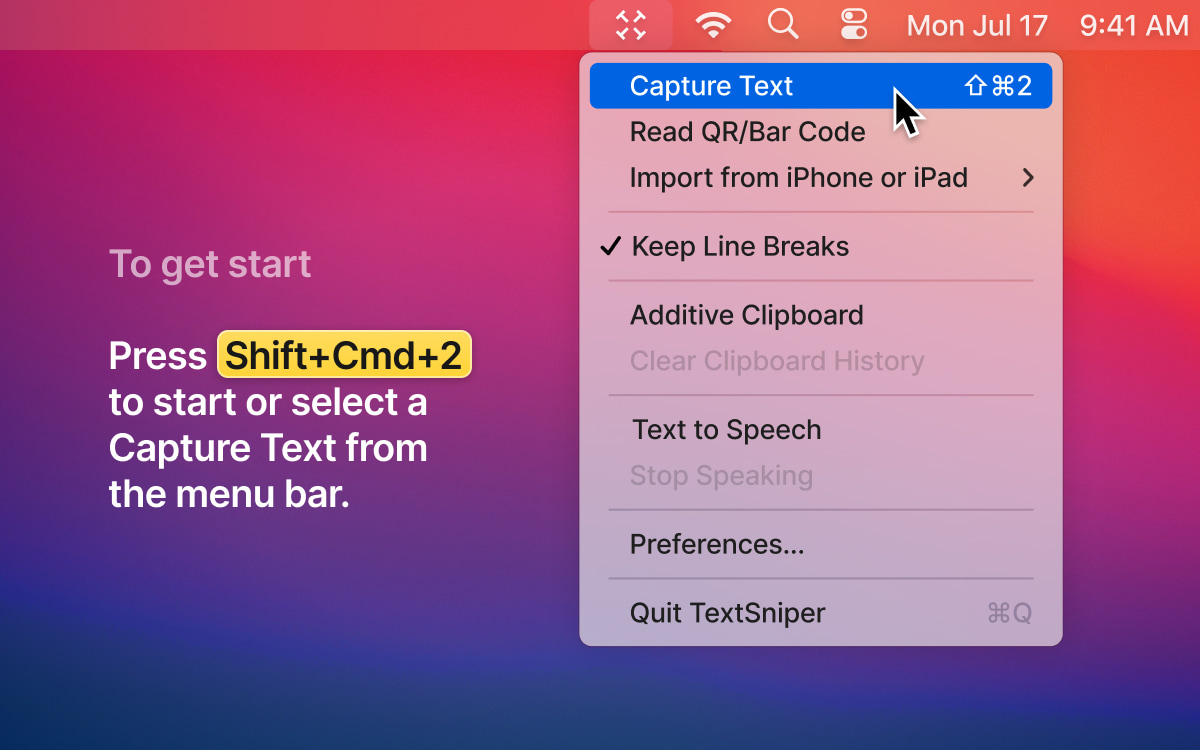
Task: Enable Additive Clipboard
Action: 821,315
